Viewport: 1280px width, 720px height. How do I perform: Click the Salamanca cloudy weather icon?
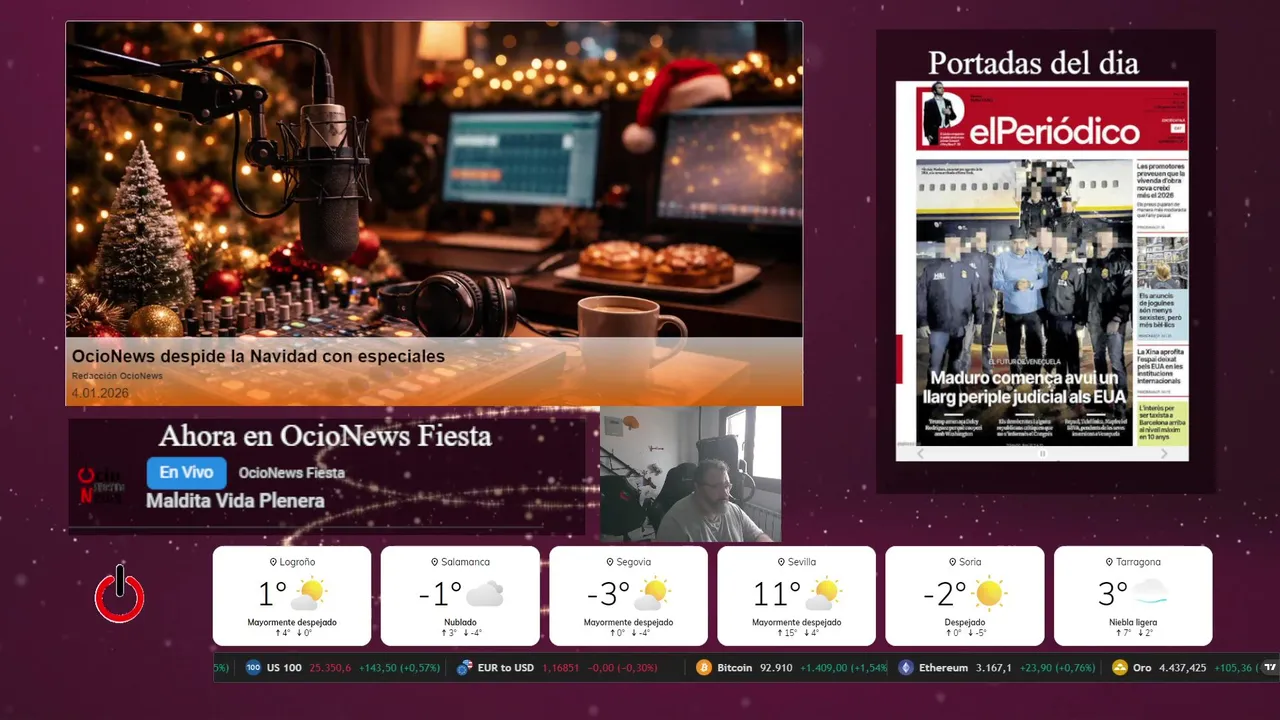click(x=484, y=594)
